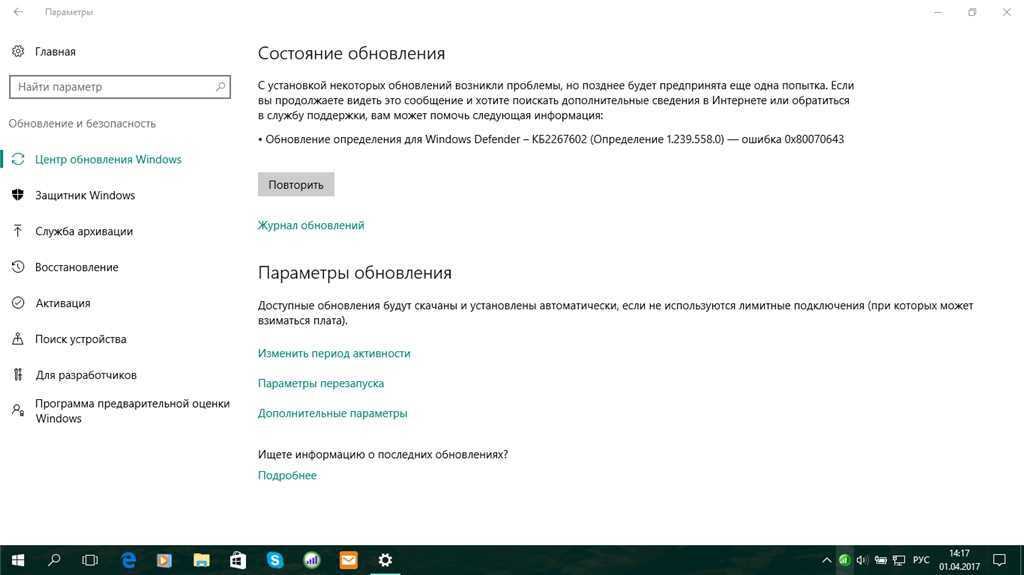Click the upload arrow icon beside Служба архивации
The width and height of the screenshot is (1024, 575).
coord(18,231)
